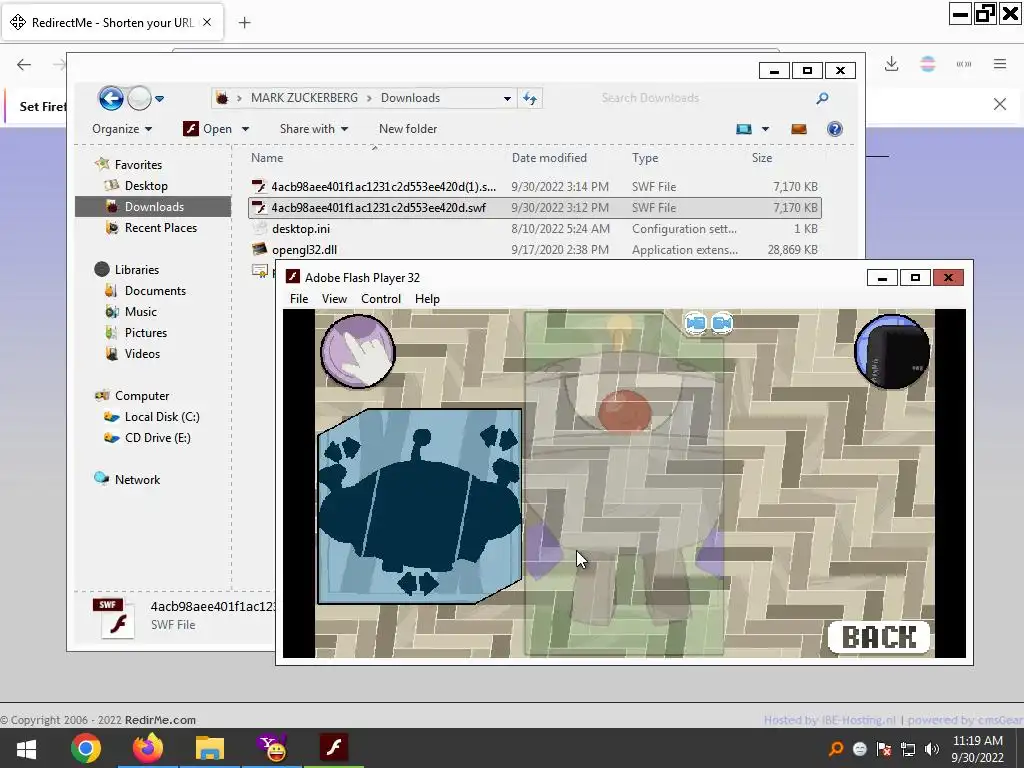
Task: Sort by the Name column header
Action: pos(267,157)
